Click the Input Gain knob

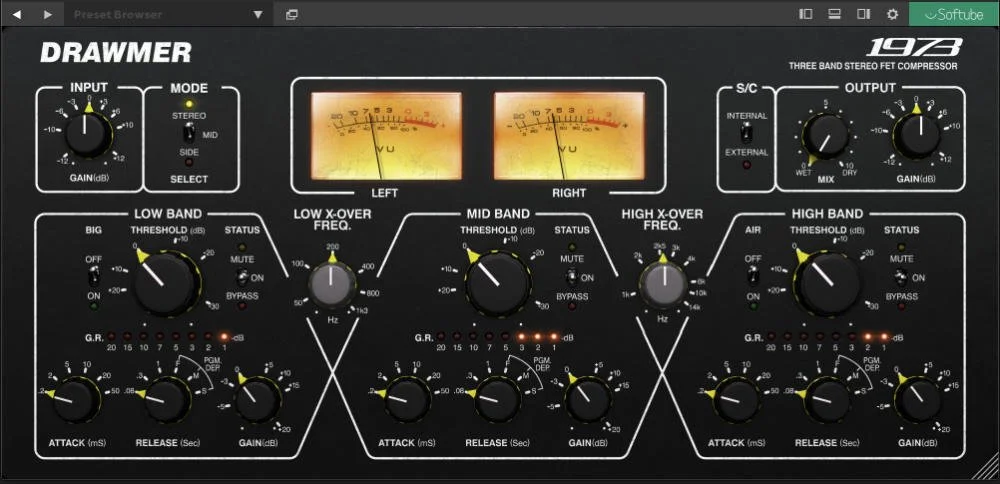88,134
